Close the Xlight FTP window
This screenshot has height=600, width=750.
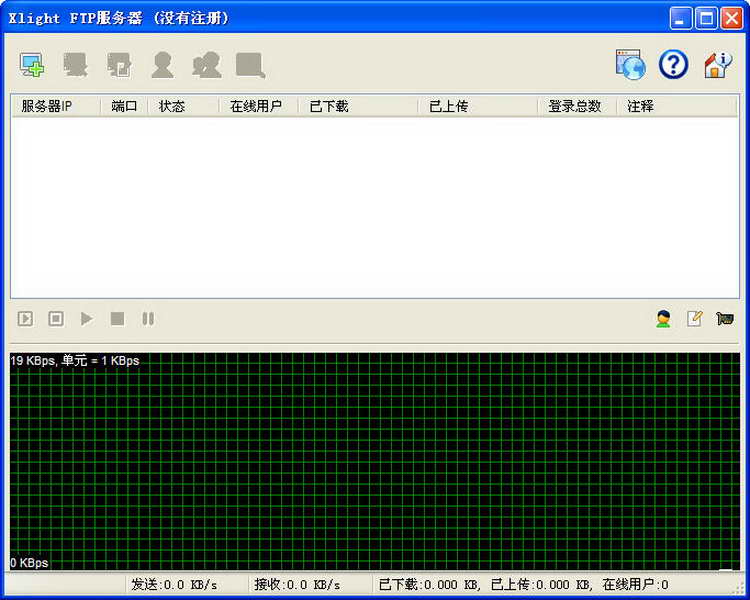click(x=732, y=19)
